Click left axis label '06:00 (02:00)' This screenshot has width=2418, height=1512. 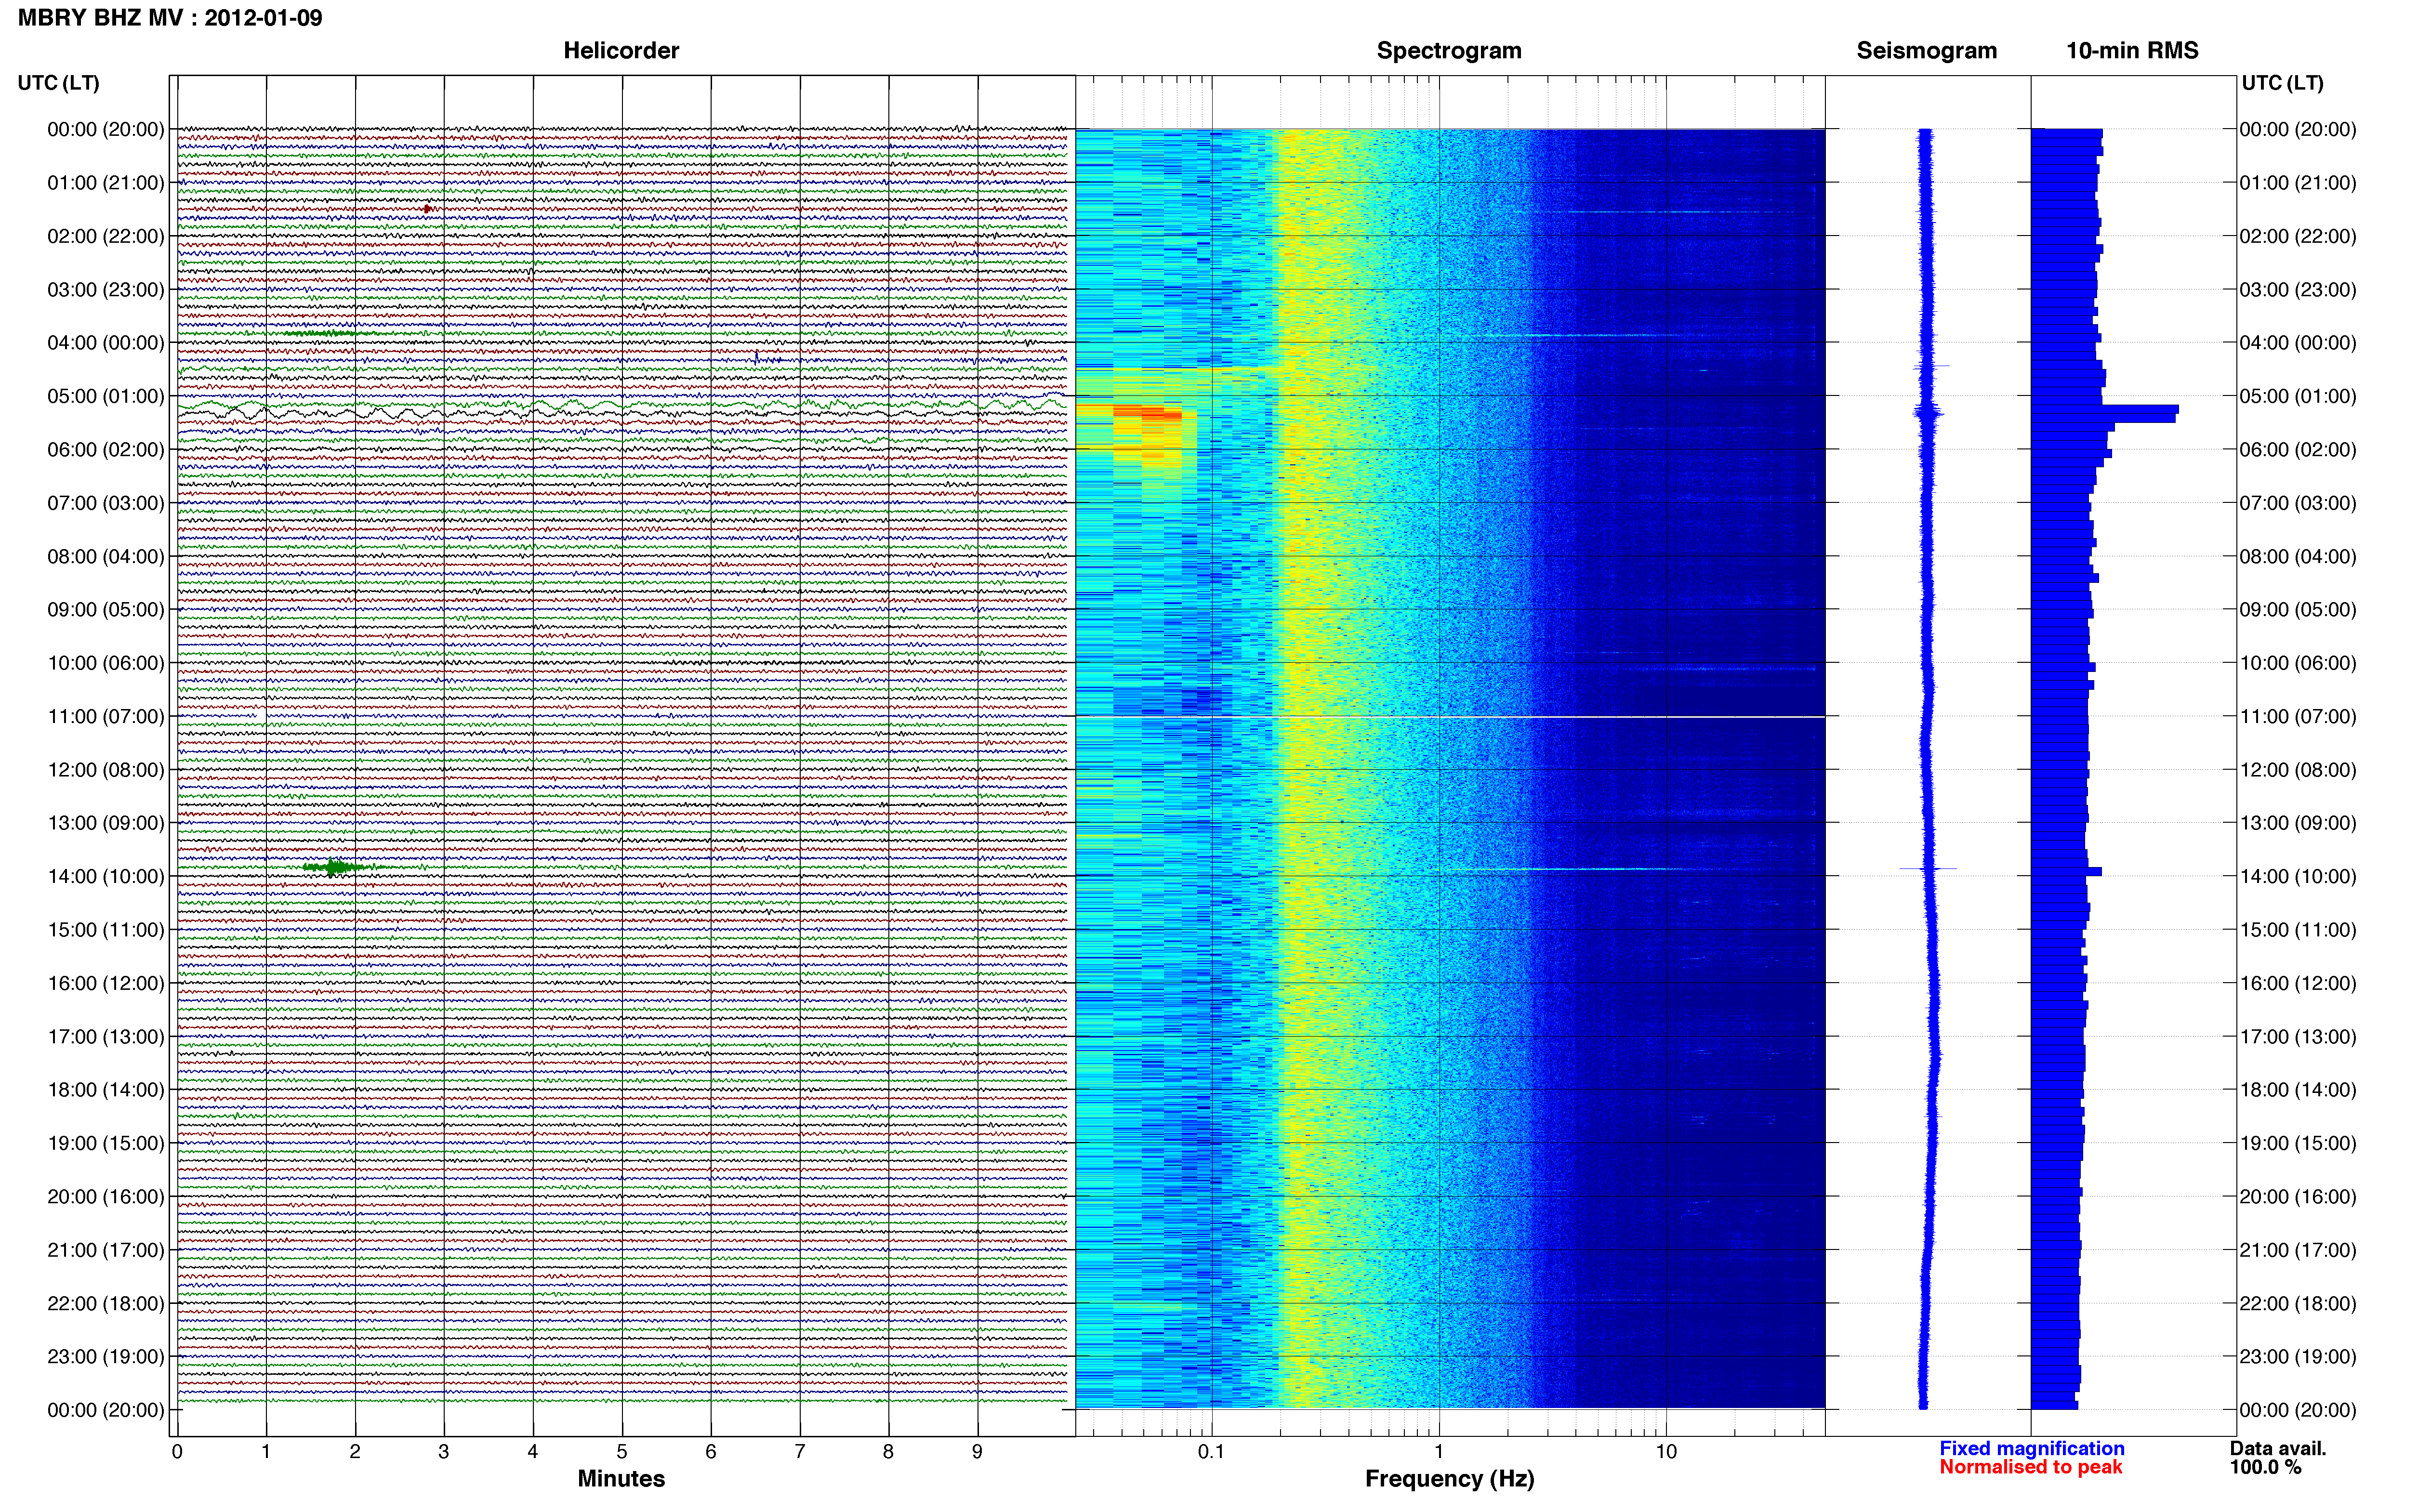click(x=106, y=450)
